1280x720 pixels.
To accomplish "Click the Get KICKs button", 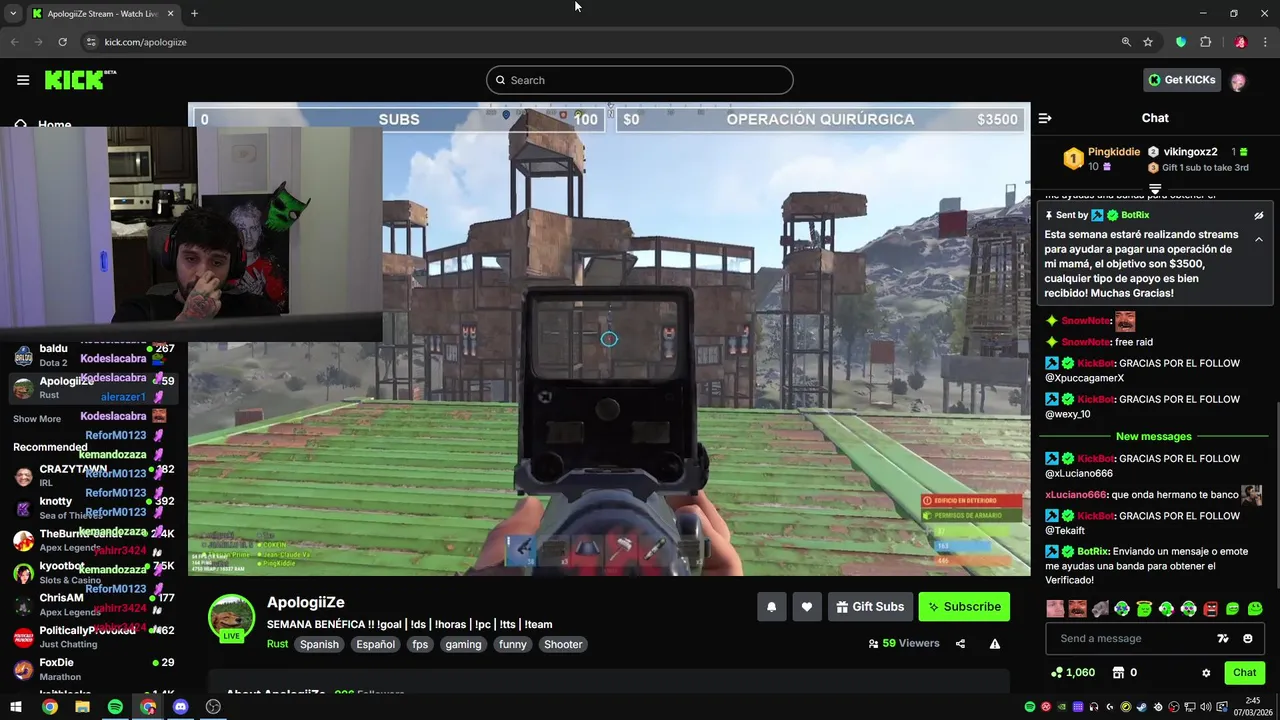I will (x=1182, y=80).
